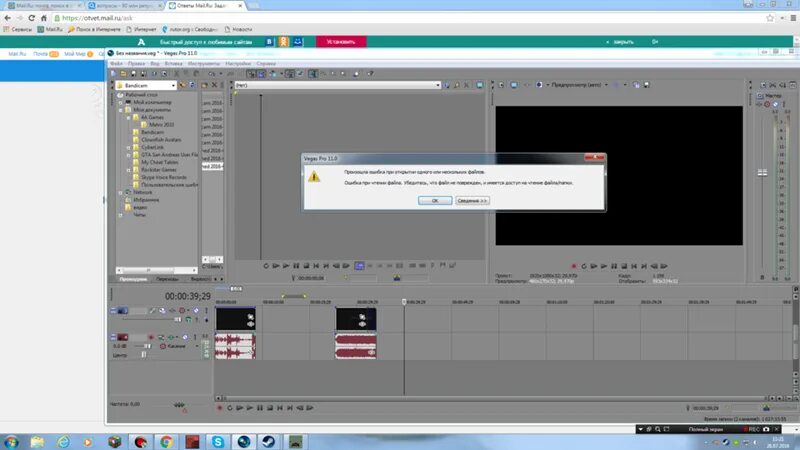Open the Вставка menu
The image size is (800, 450).
(173, 64)
